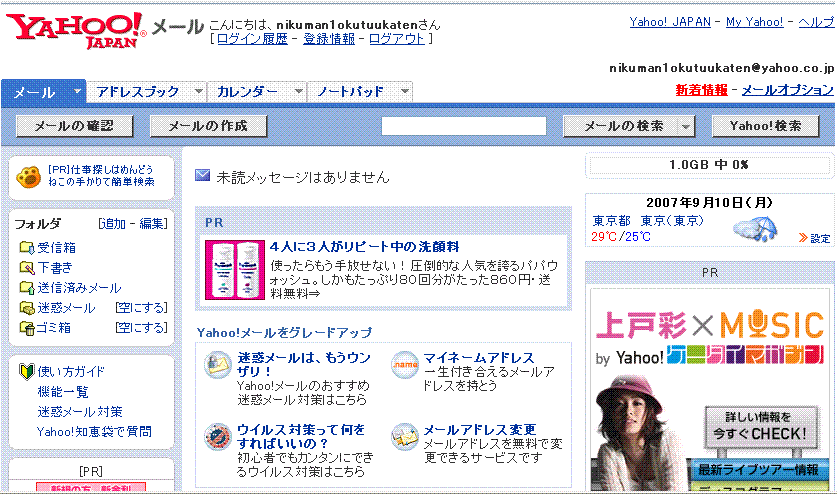Expand the ノートパッド tab dropdown arrow
This screenshot has height=494, width=837.
tap(405, 91)
